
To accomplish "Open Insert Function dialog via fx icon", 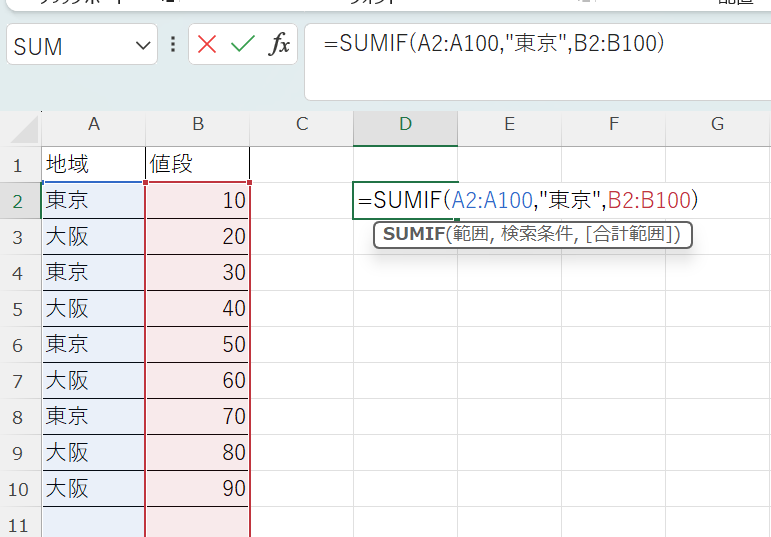I will point(279,45).
